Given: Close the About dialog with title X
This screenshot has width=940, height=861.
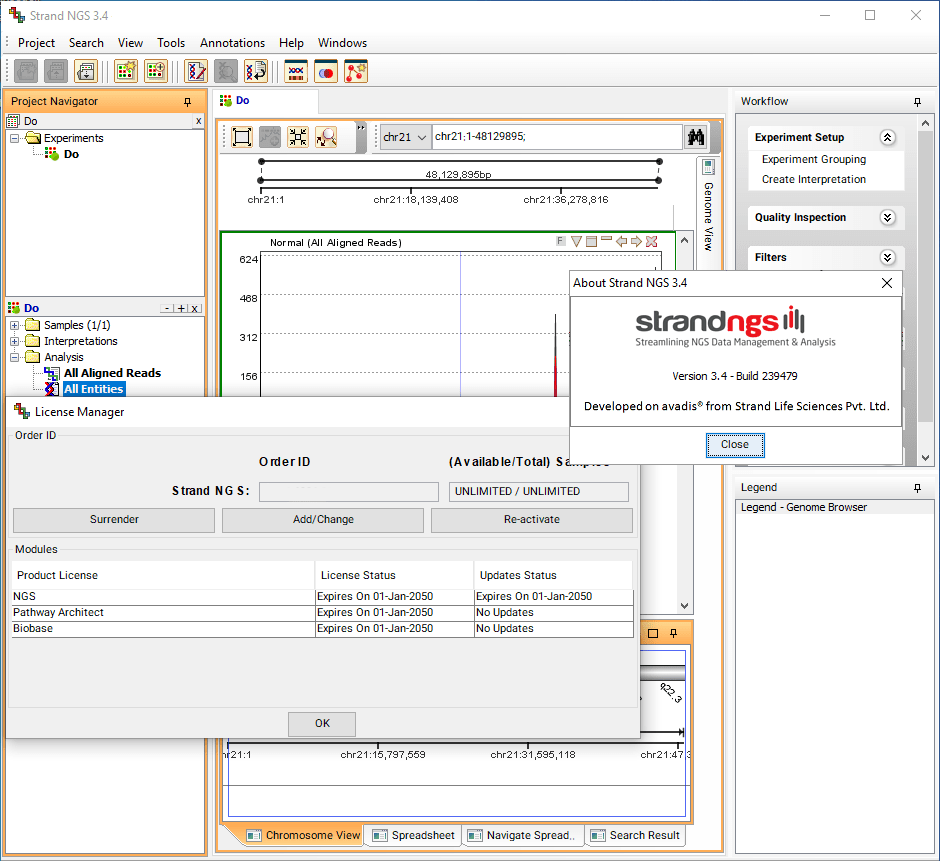Looking at the screenshot, I should click(887, 283).
